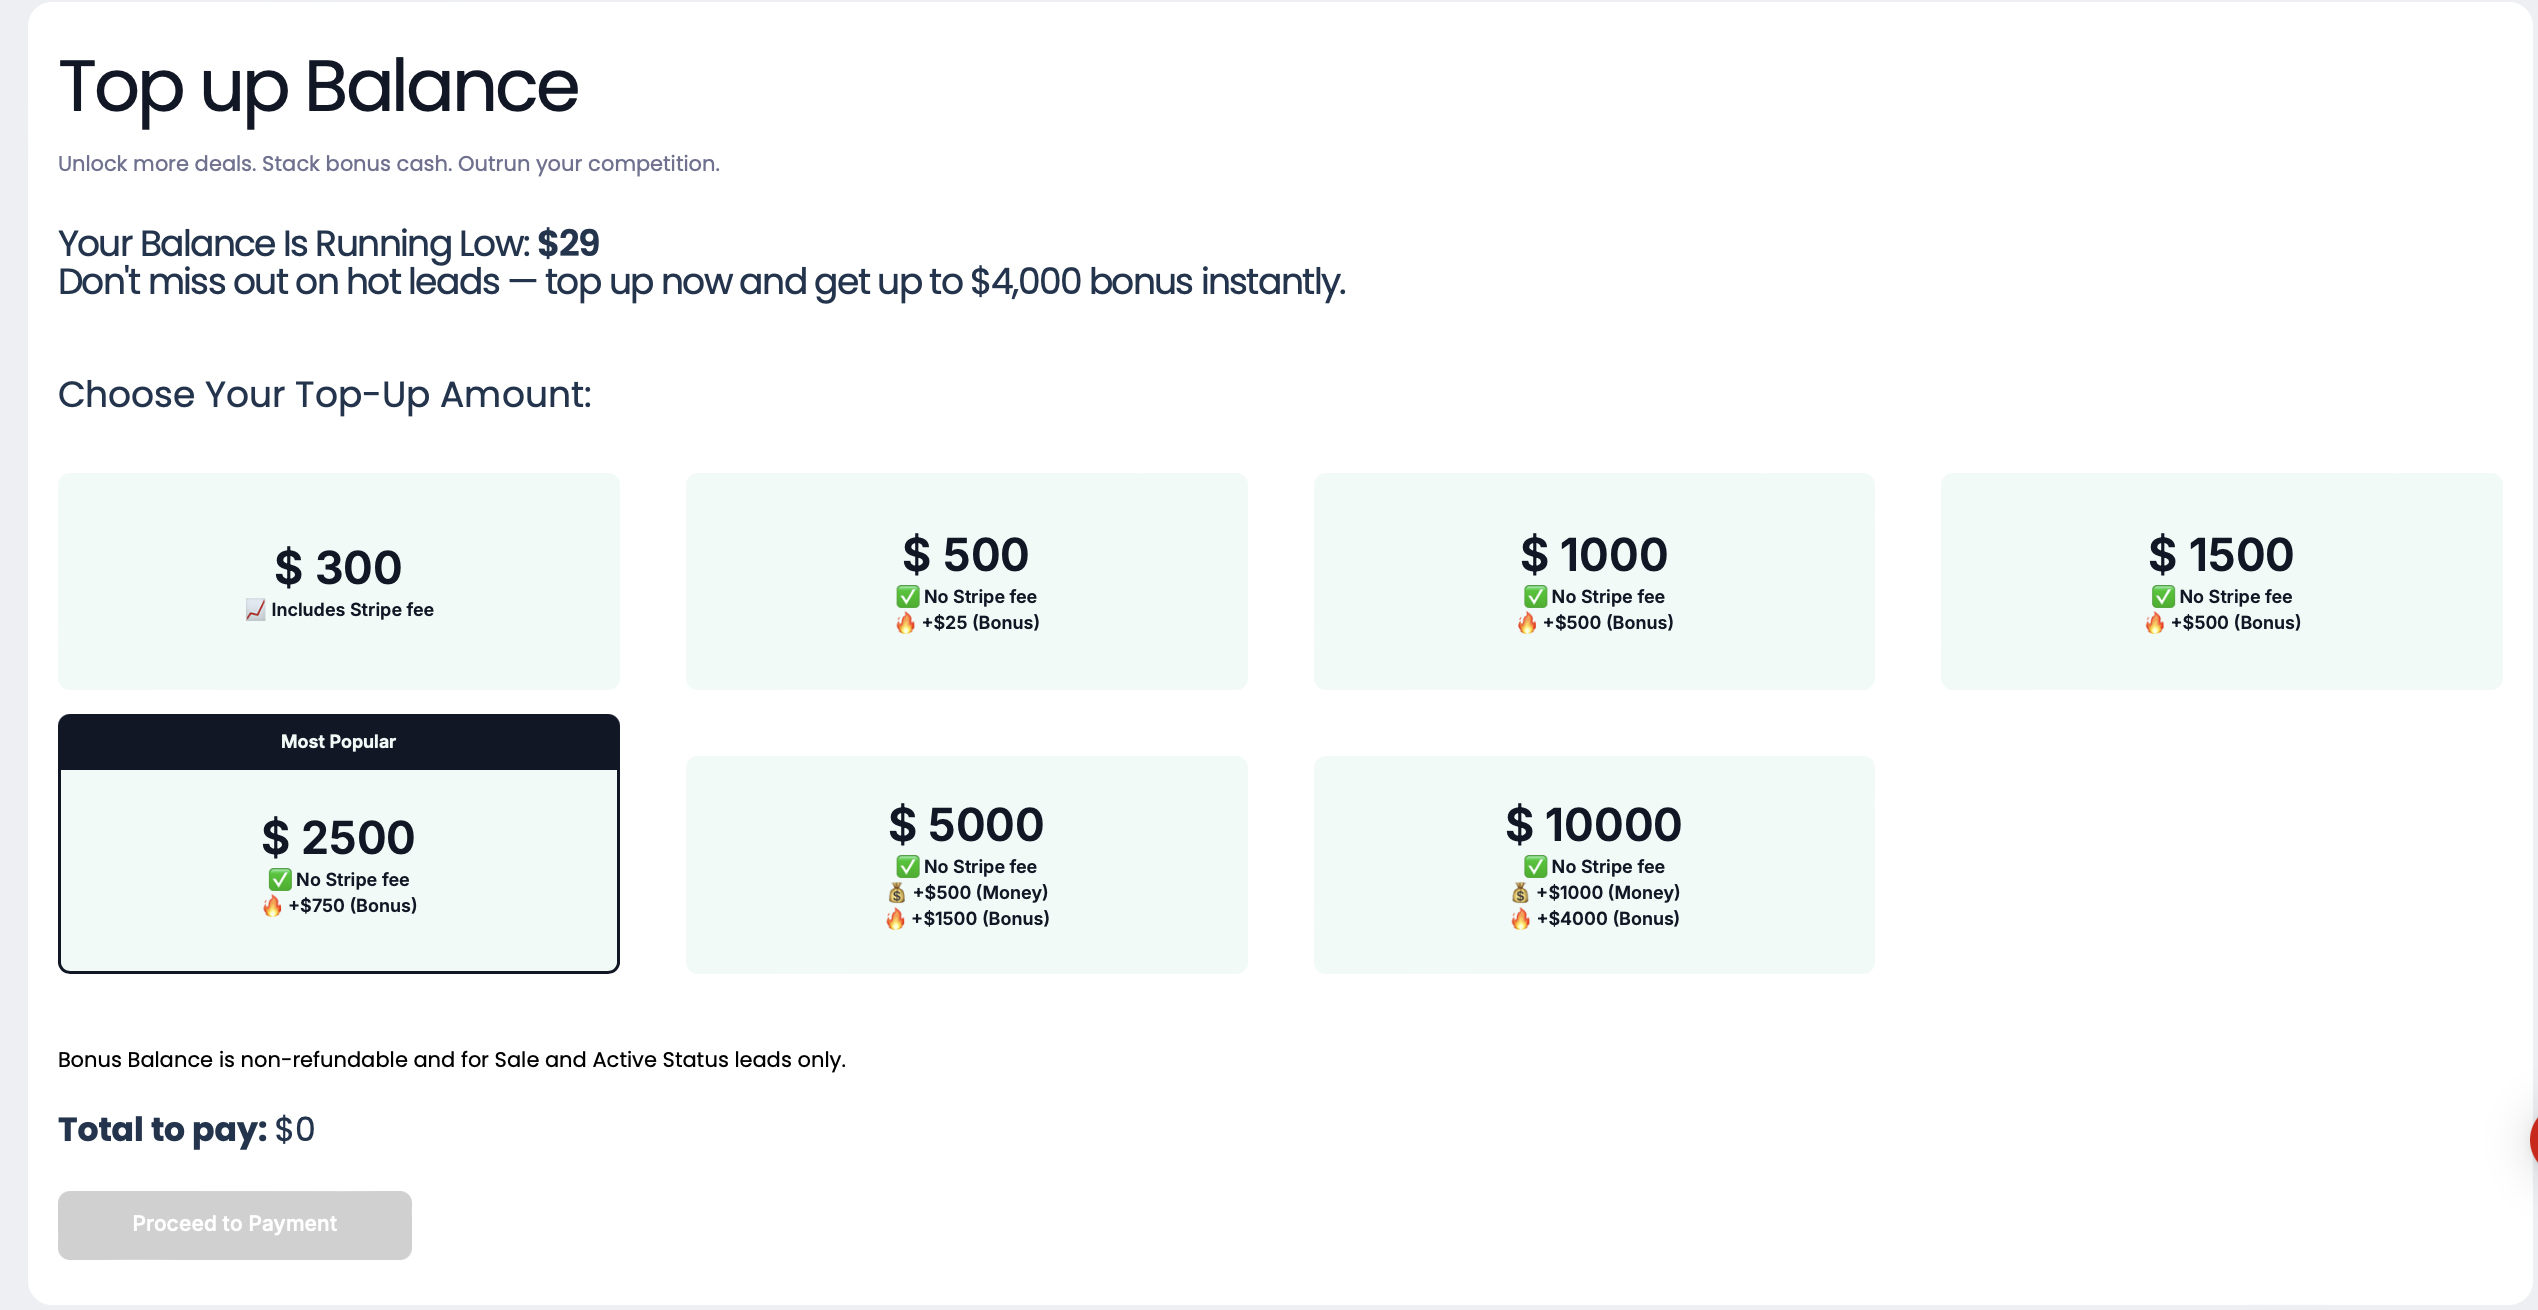Image resolution: width=2538 pixels, height=1310 pixels.
Task: Select the $5000 top-up option
Action: click(x=966, y=864)
